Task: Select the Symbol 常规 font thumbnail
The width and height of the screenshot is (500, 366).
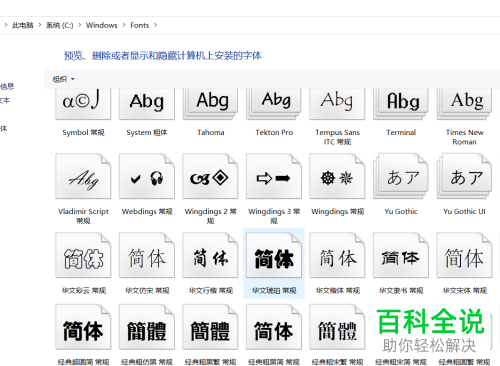Action: point(83,104)
